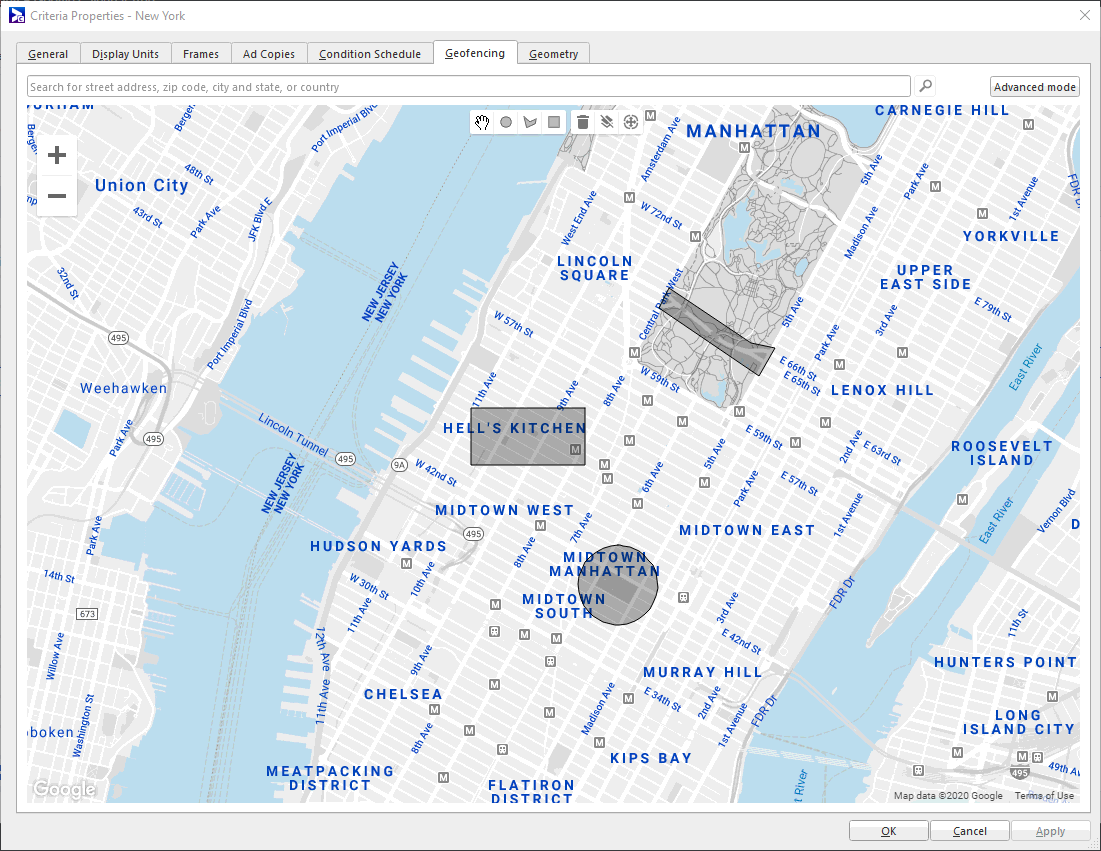
Task: Click the "MEATPACKING DISTRICT" map label
Action: click(x=330, y=778)
